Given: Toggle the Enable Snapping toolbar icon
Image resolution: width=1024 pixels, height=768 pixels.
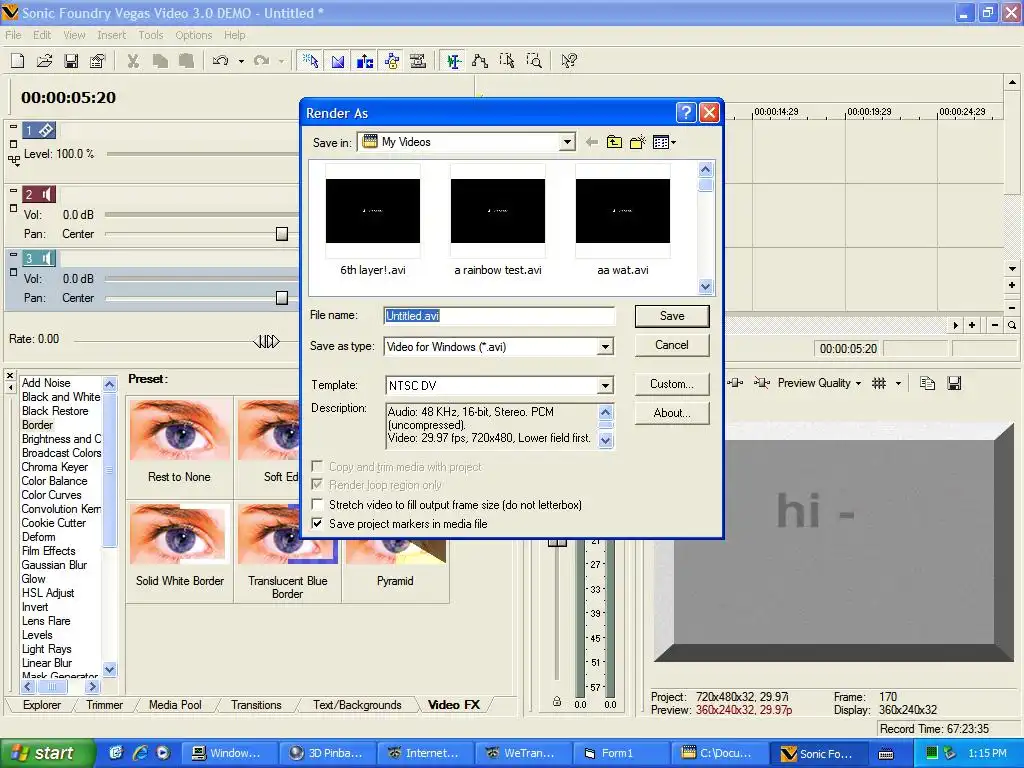Looking at the screenshot, I should (x=310, y=61).
